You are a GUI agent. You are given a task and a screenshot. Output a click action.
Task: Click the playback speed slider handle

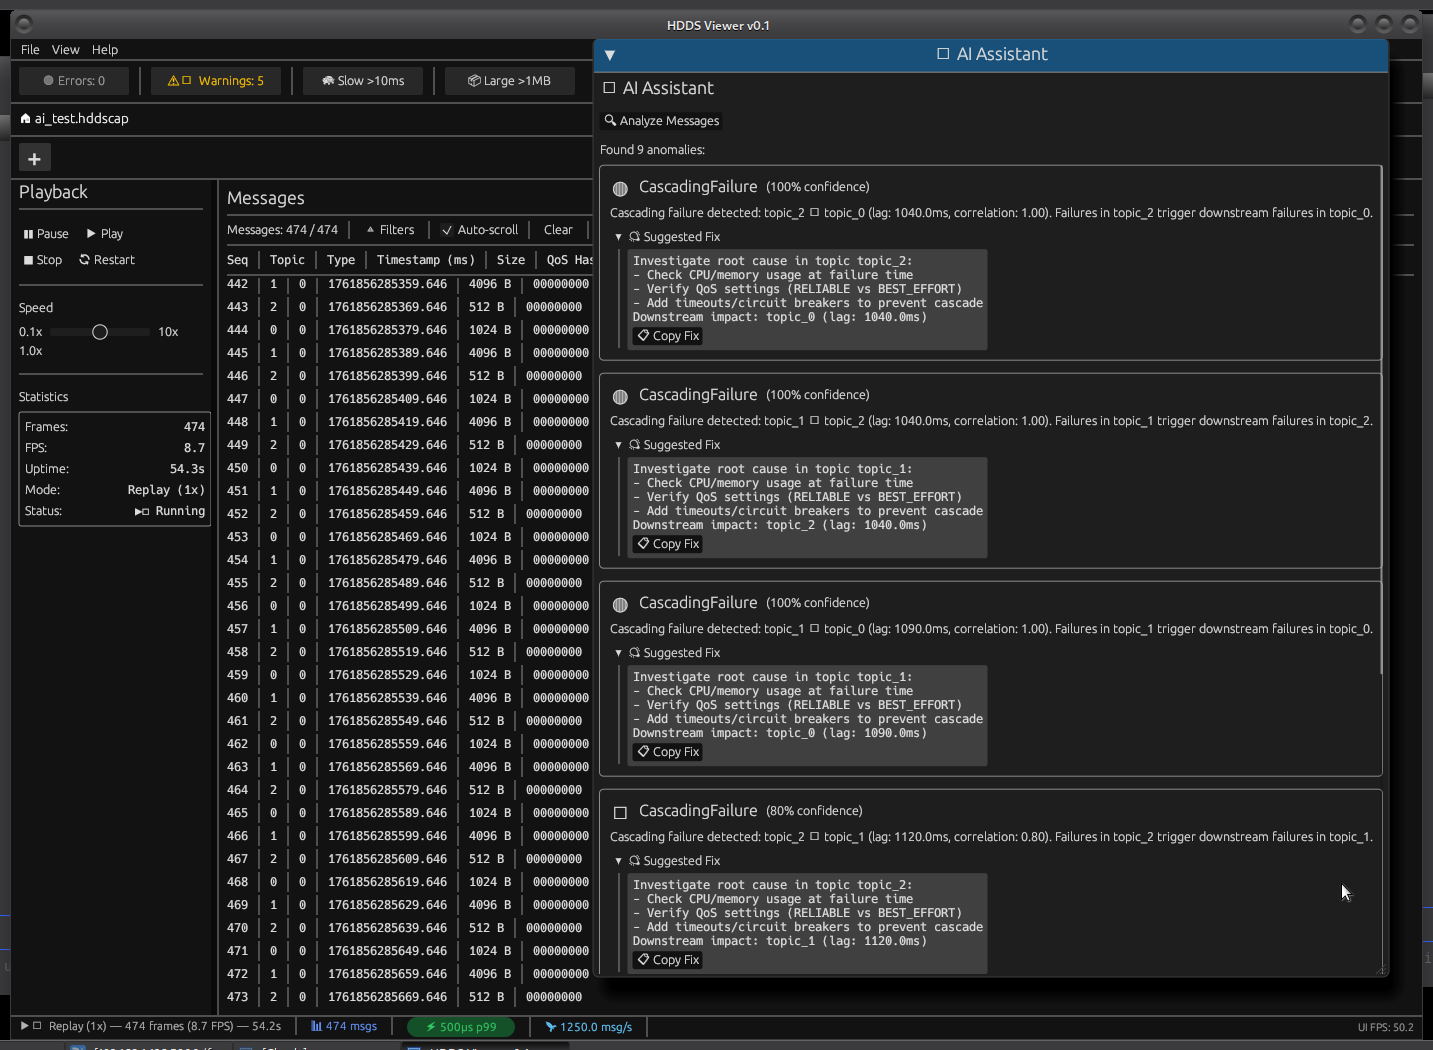pyautogui.click(x=100, y=332)
